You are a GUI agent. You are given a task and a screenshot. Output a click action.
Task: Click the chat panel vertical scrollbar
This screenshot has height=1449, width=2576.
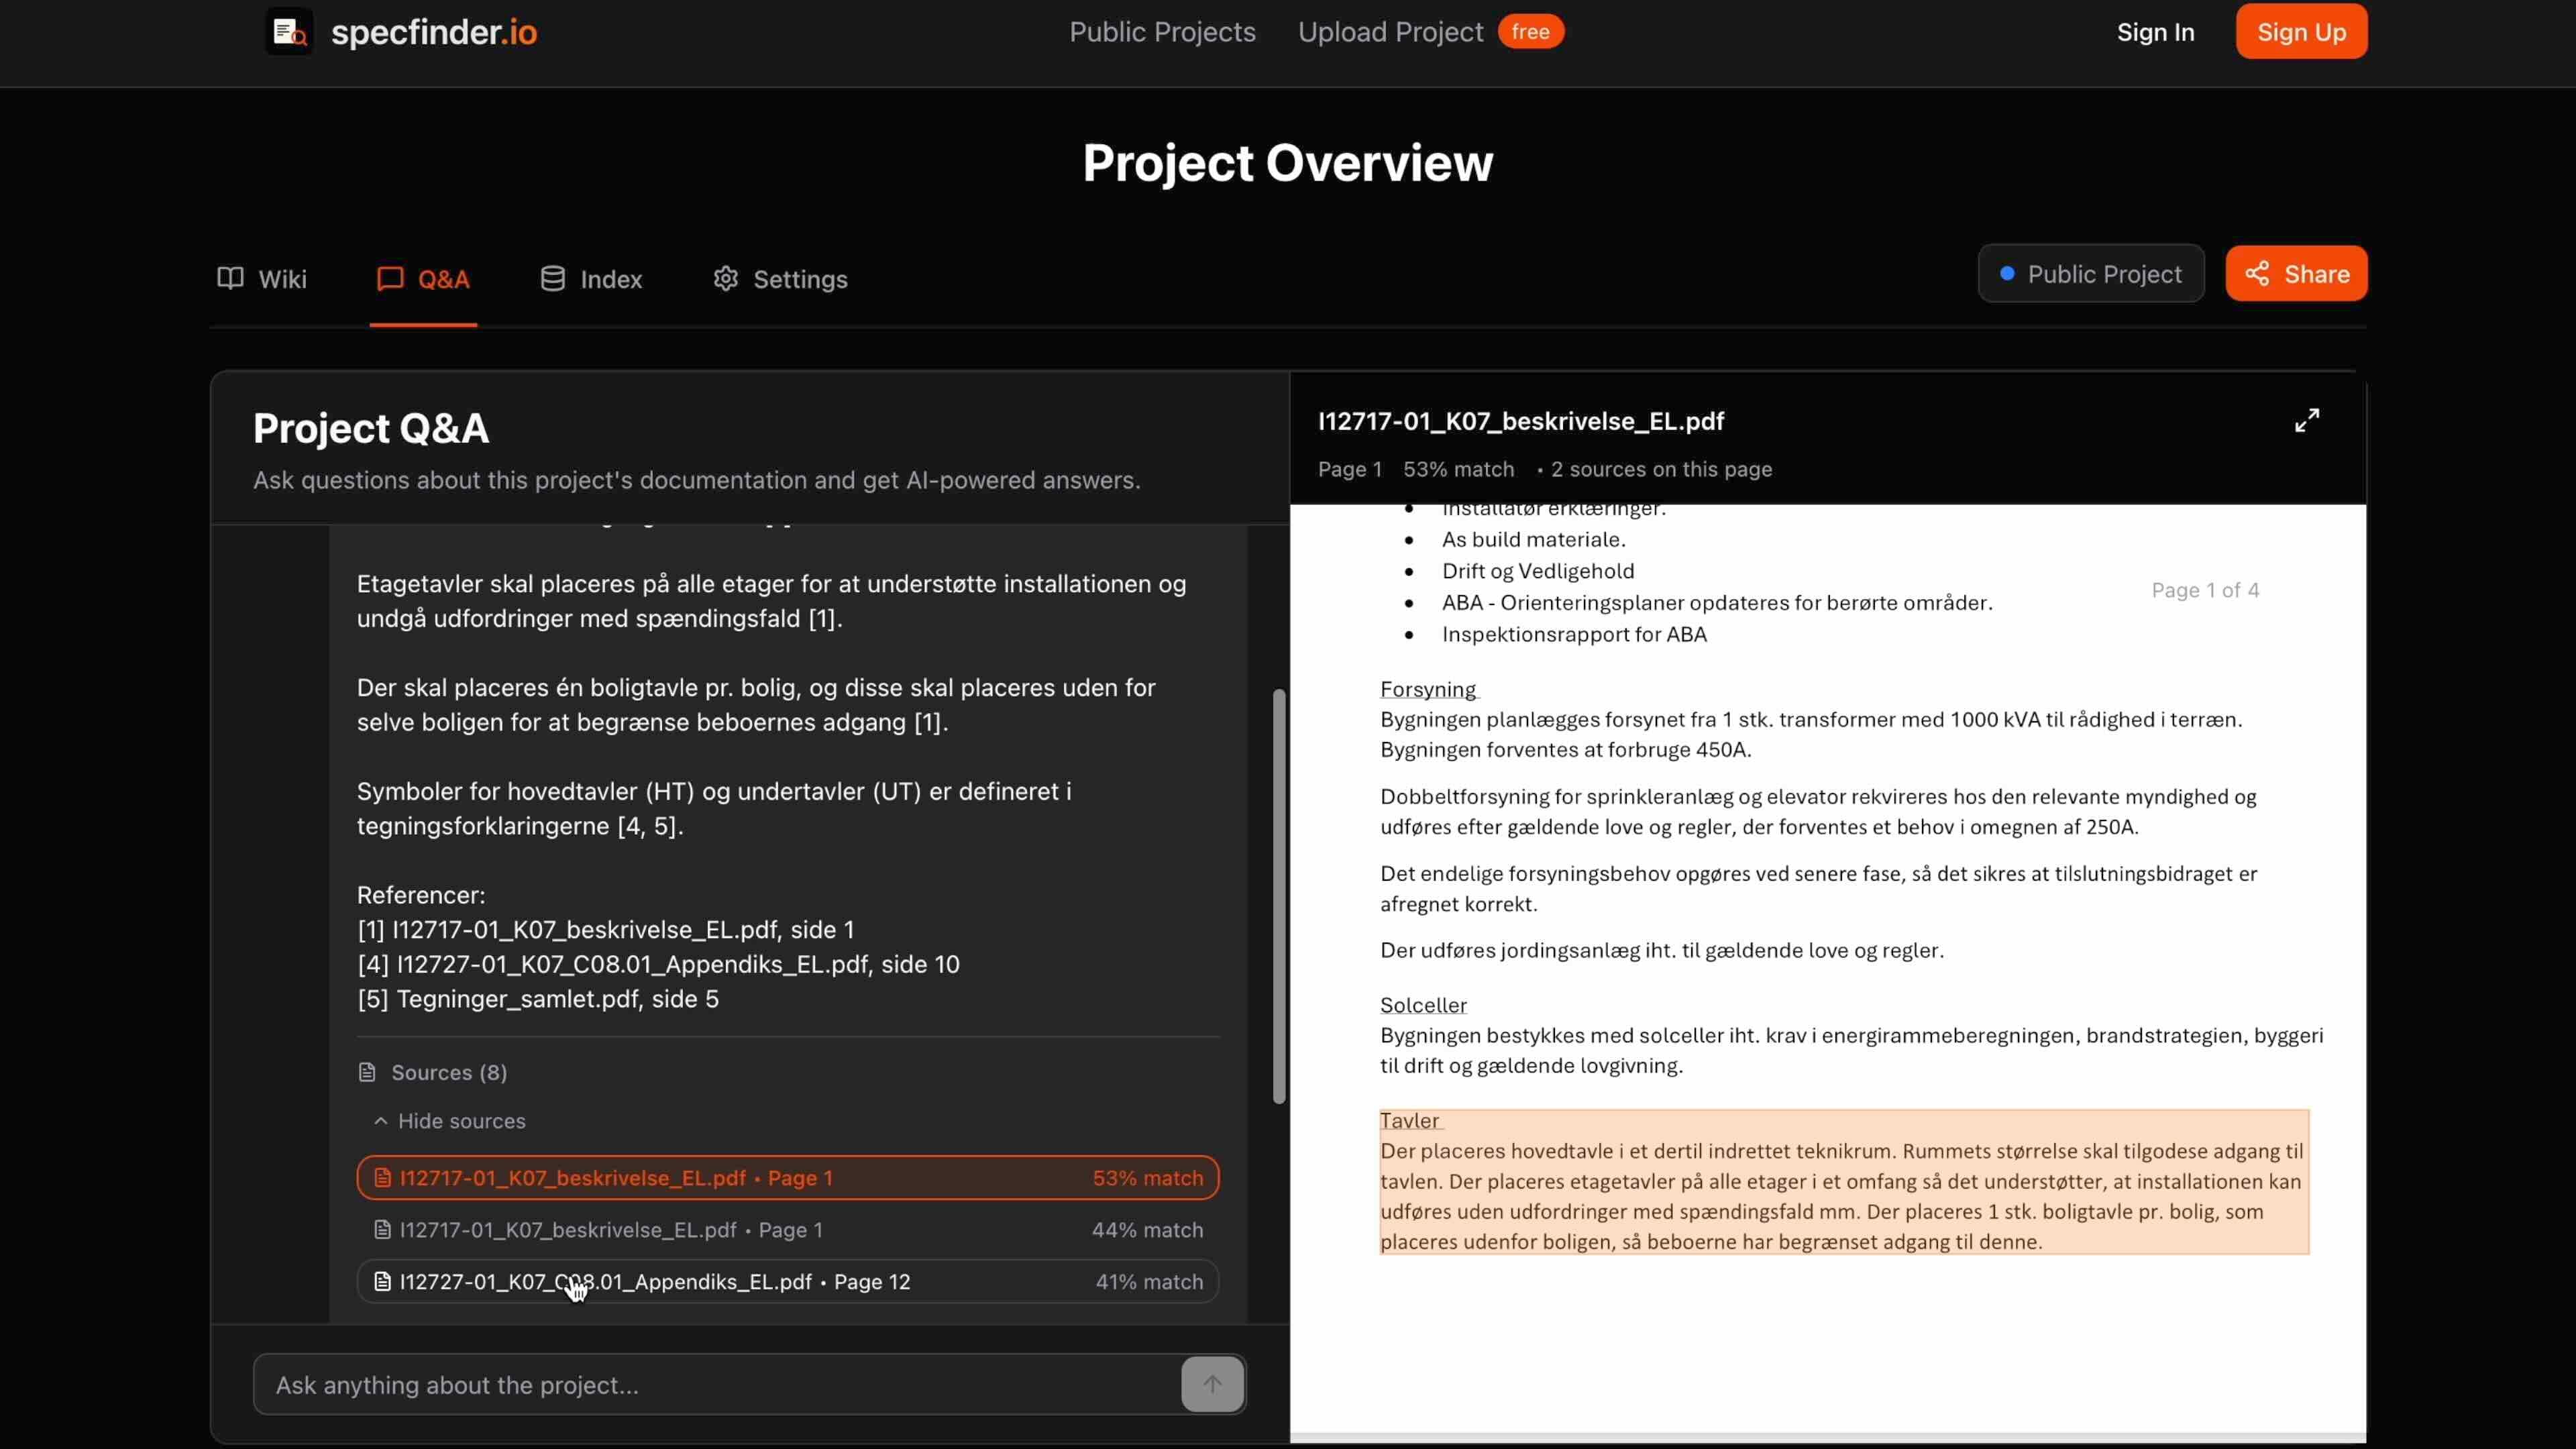pos(1278,896)
